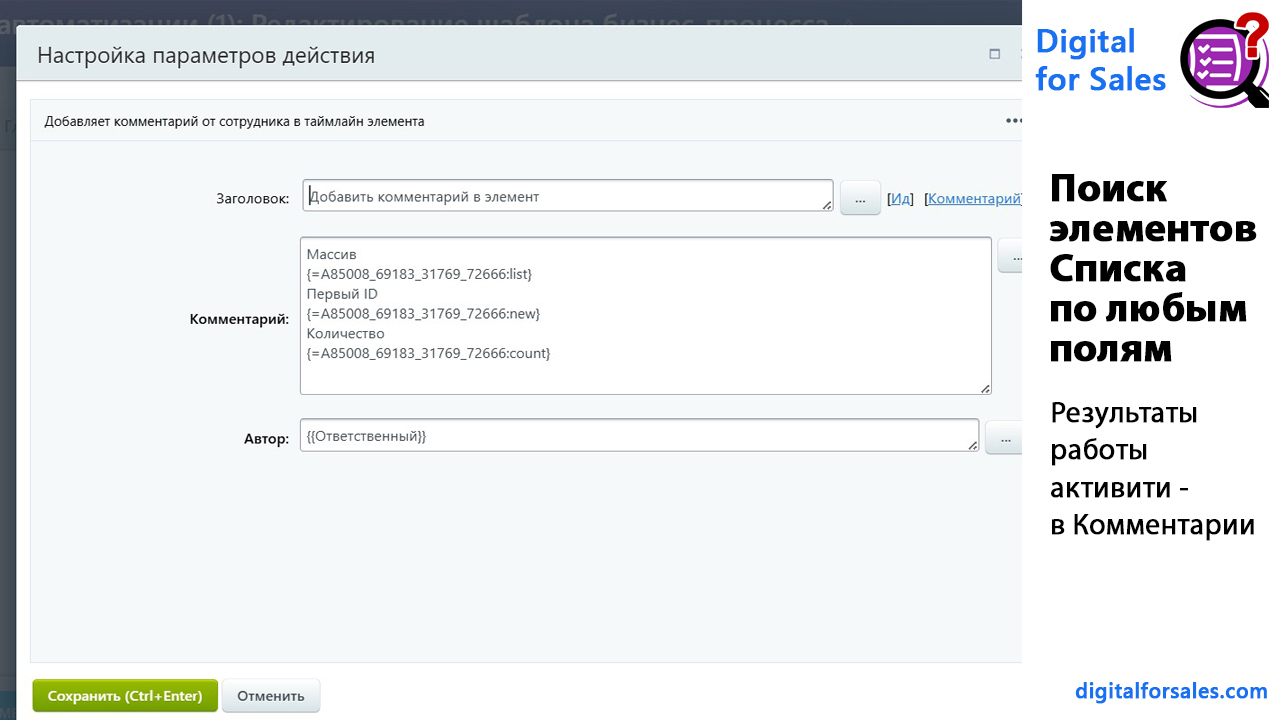Open the digitalforsales.com link
Viewport: 1280px width, 720px height.
(1171, 691)
